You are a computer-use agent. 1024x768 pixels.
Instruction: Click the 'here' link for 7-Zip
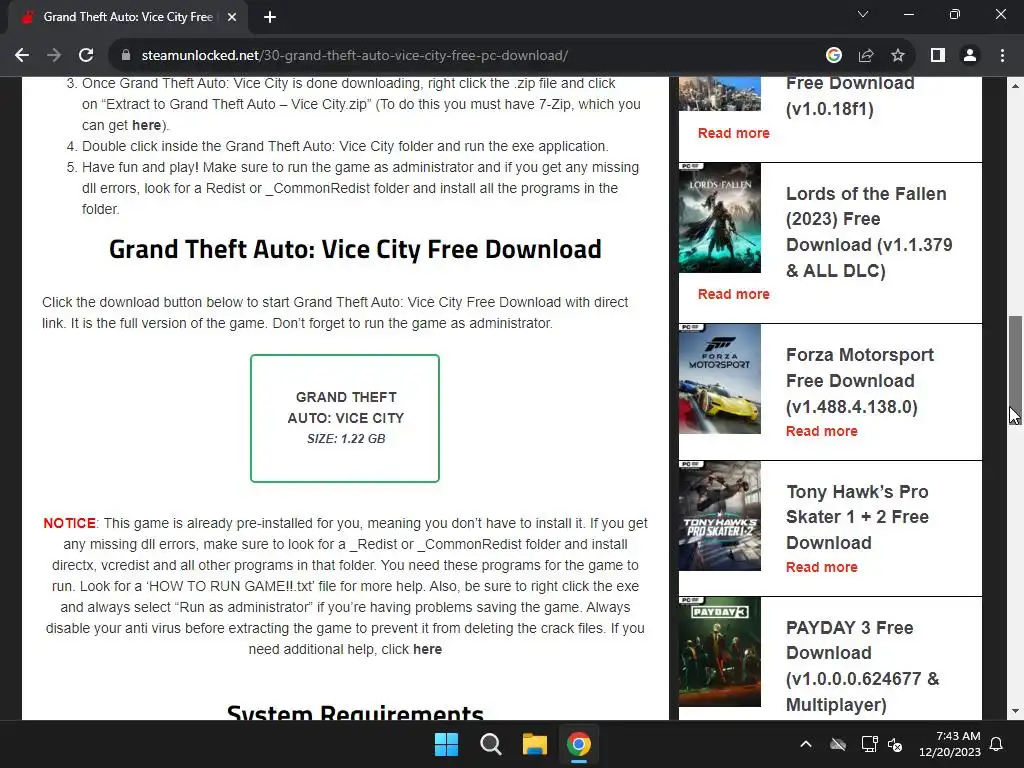click(146, 125)
